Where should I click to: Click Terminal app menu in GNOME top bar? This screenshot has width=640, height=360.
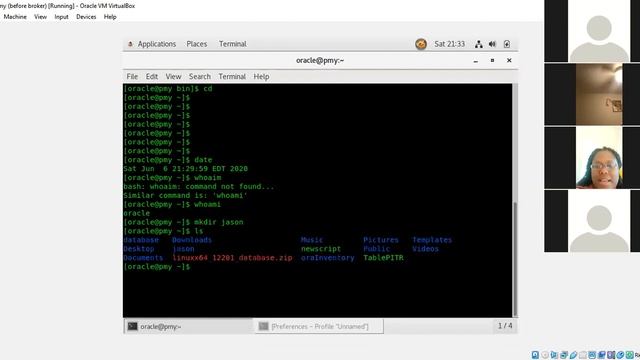(233, 44)
